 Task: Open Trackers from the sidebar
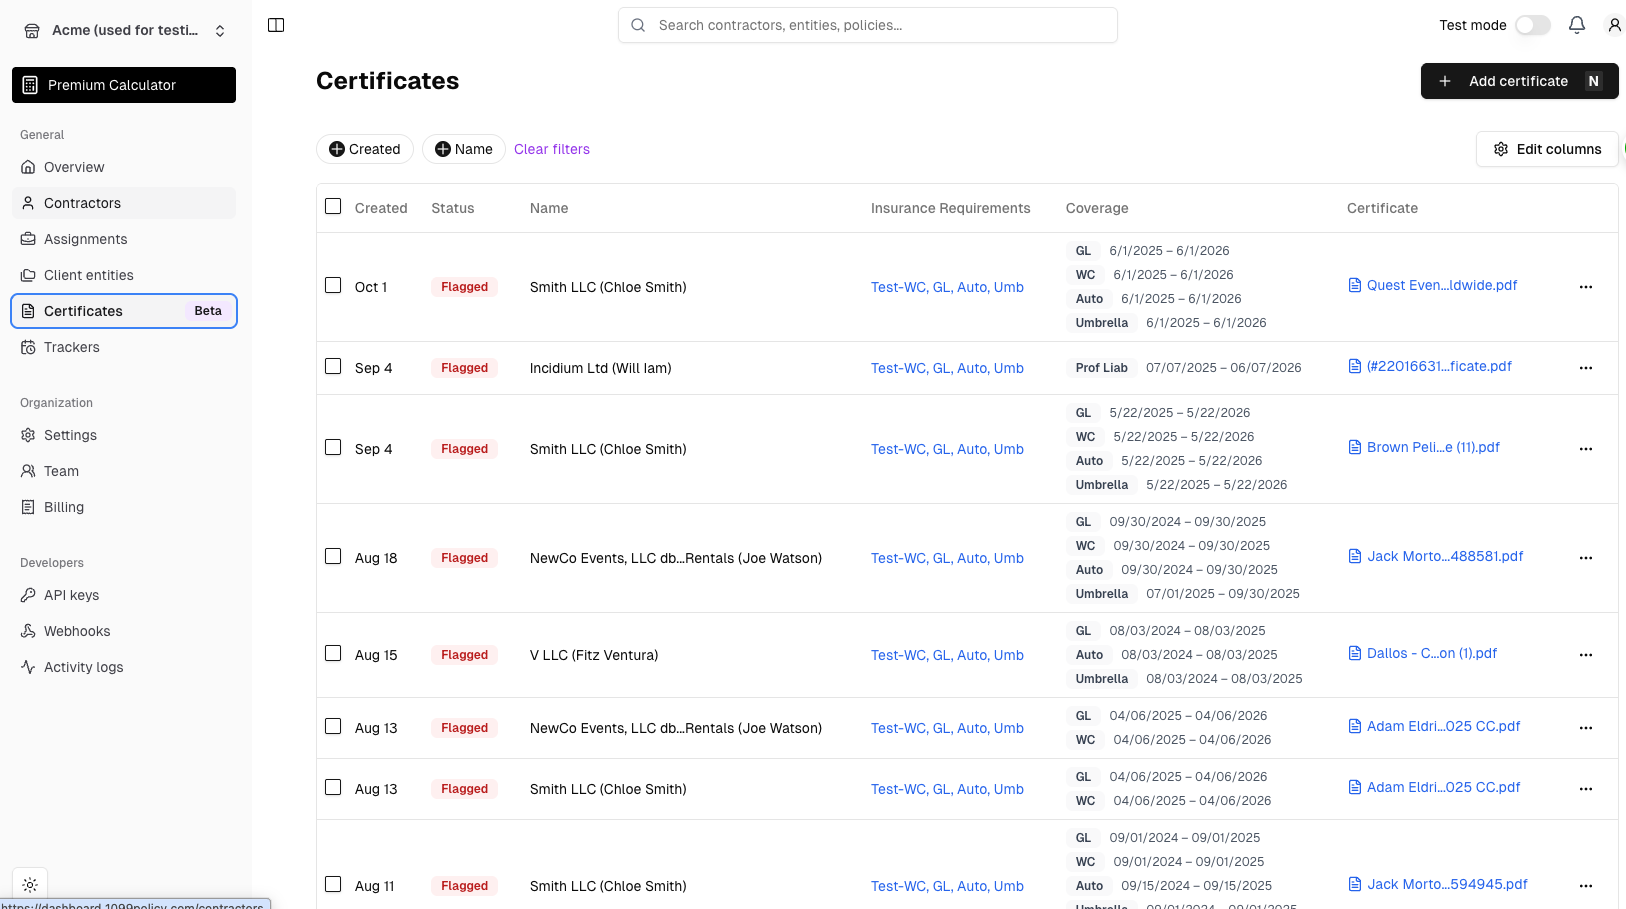(71, 347)
